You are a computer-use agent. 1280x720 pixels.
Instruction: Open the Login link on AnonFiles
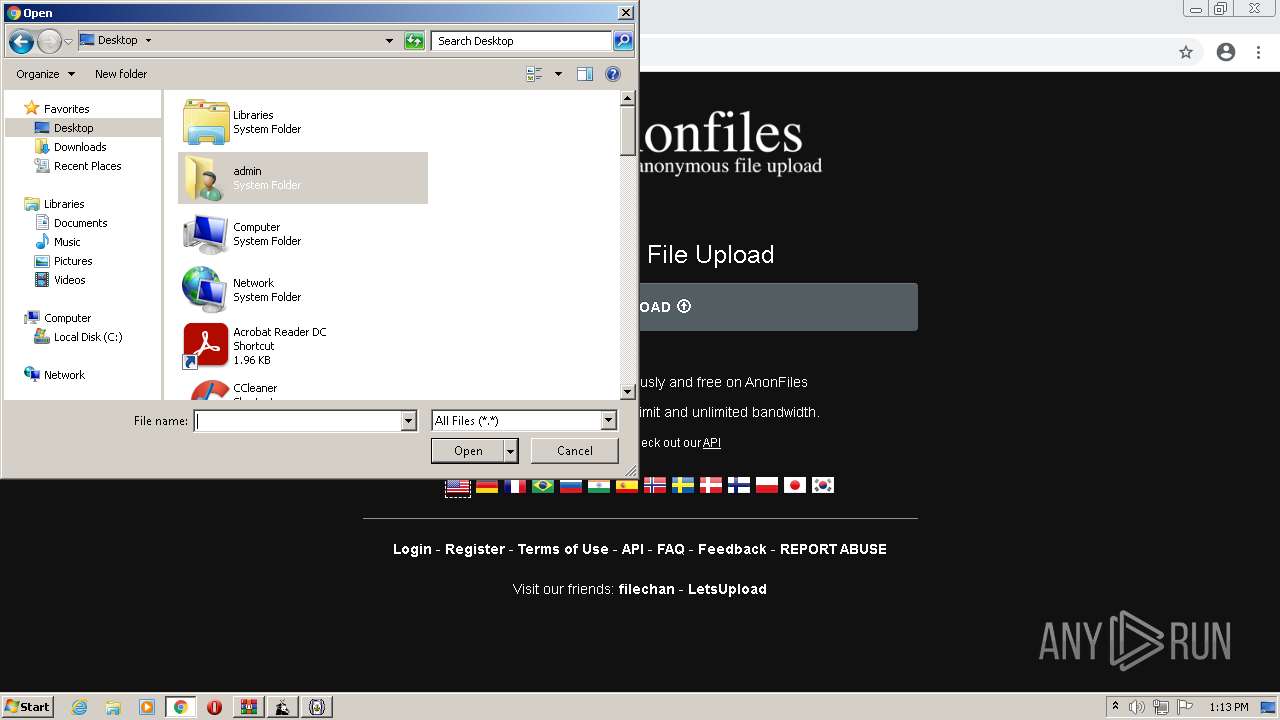click(412, 549)
